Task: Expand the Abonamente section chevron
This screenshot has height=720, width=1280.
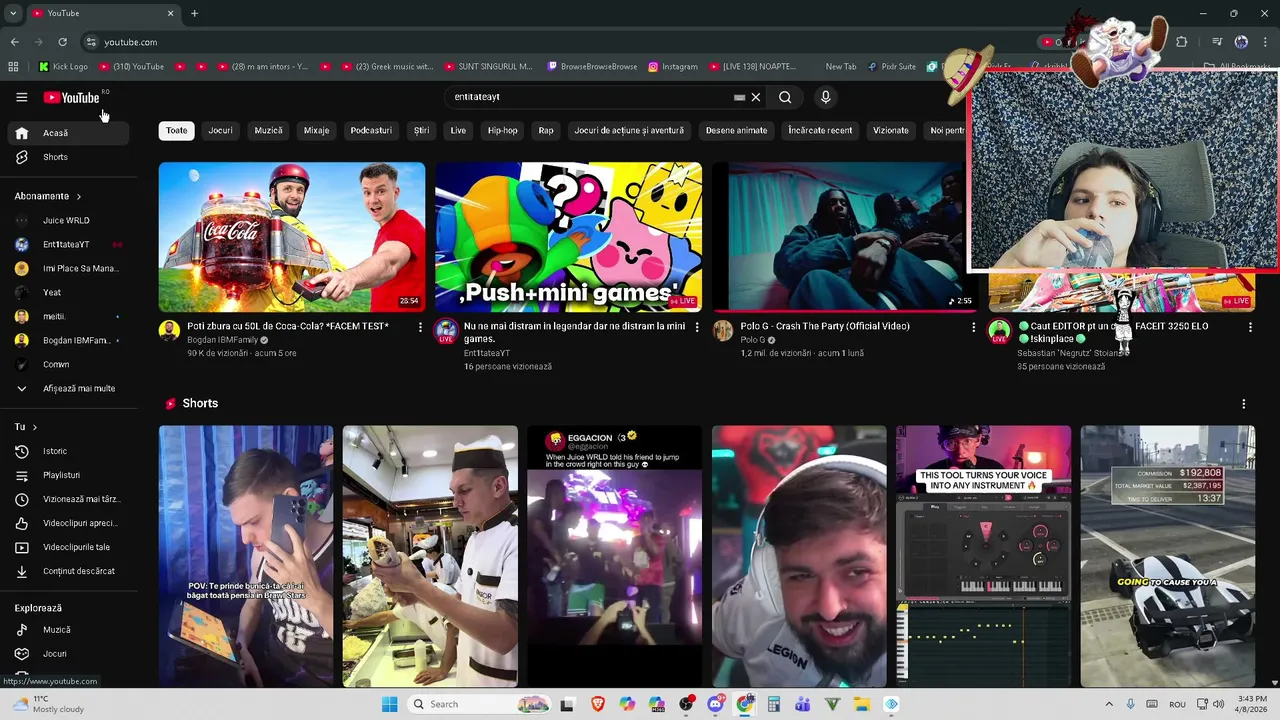Action: coord(78,196)
